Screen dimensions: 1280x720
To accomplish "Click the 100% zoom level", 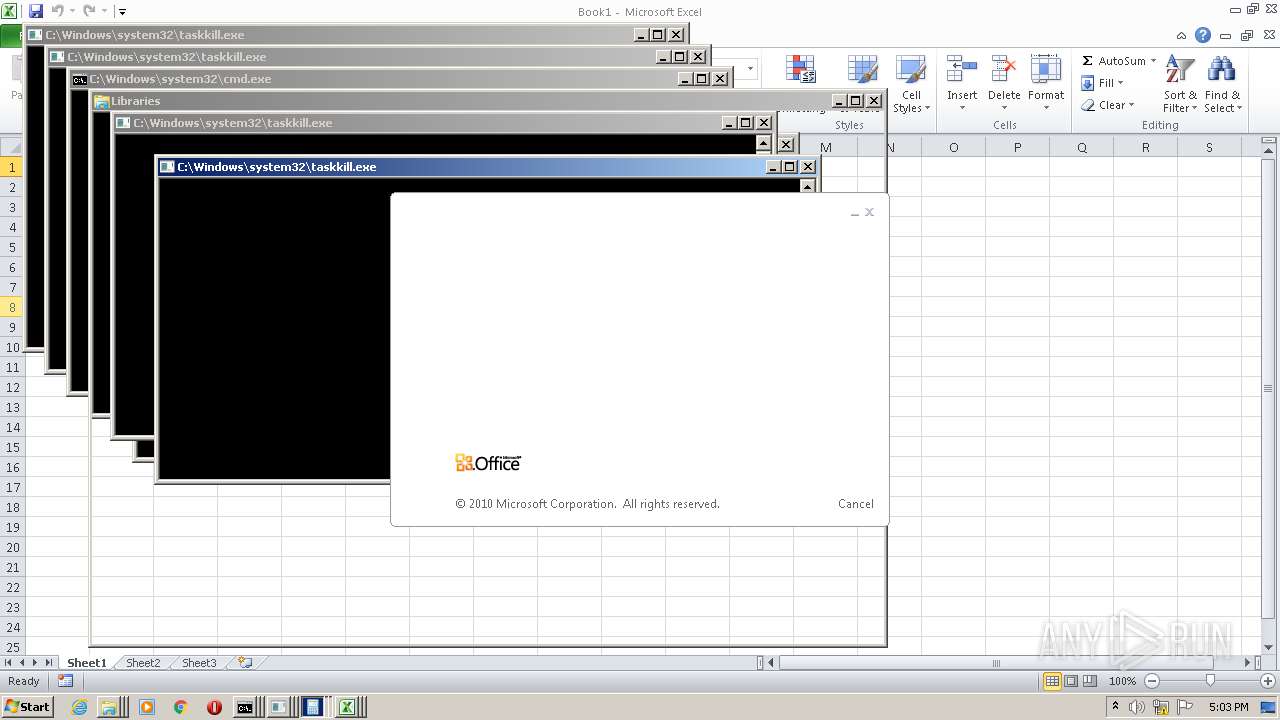I will pyautogui.click(x=1122, y=681).
